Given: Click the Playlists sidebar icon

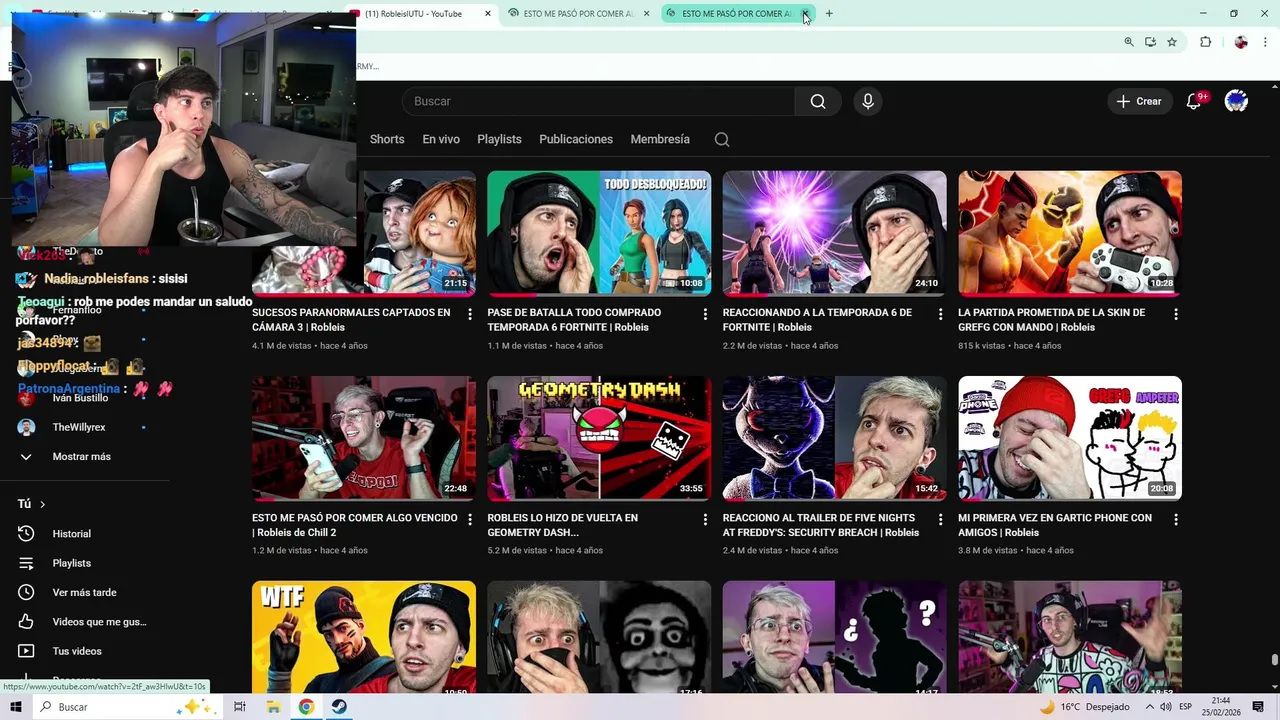Looking at the screenshot, I should [x=26, y=563].
